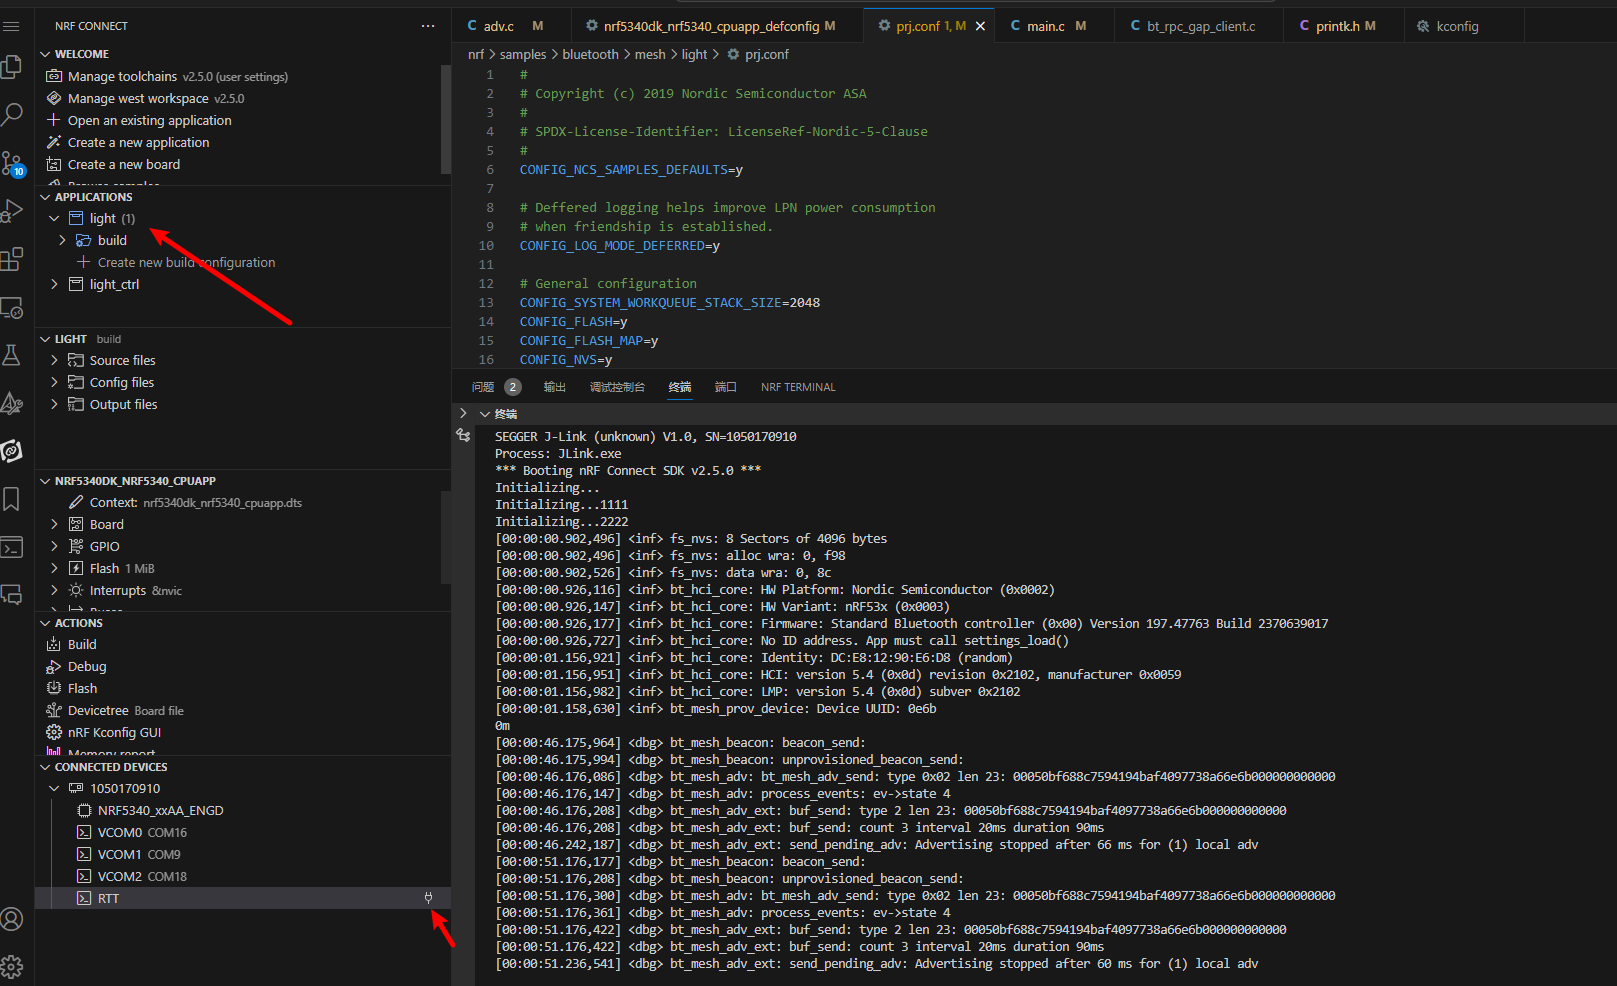1617x986 pixels.
Task: Click Create a new board
Action: [114, 164]
